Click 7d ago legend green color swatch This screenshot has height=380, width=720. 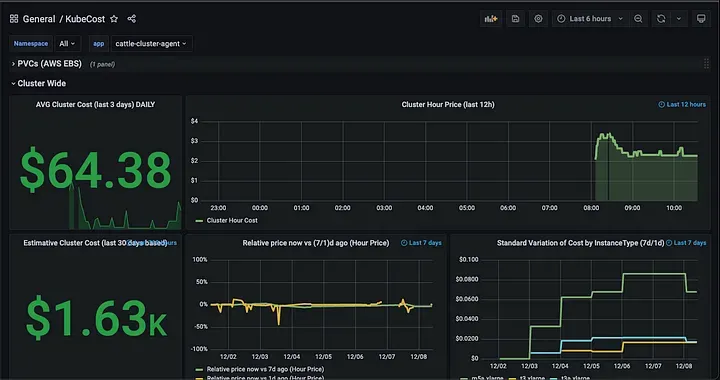pos(199,369)
